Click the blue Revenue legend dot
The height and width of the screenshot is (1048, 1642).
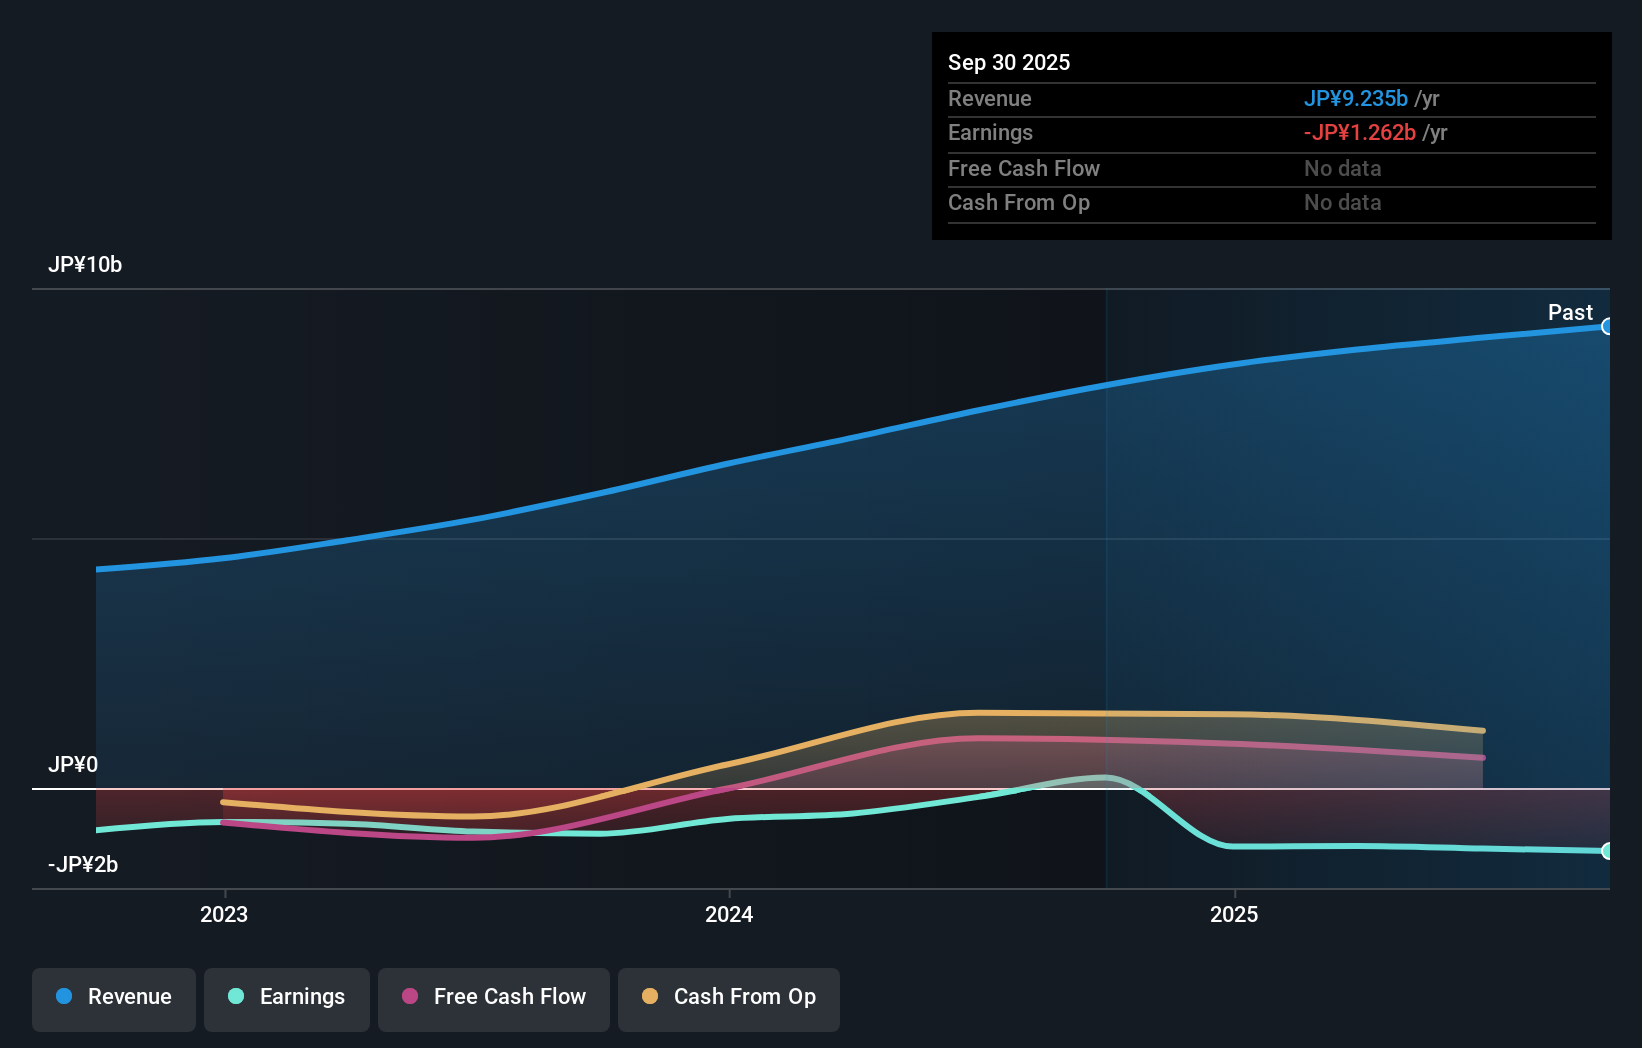(x=63, y=997)
